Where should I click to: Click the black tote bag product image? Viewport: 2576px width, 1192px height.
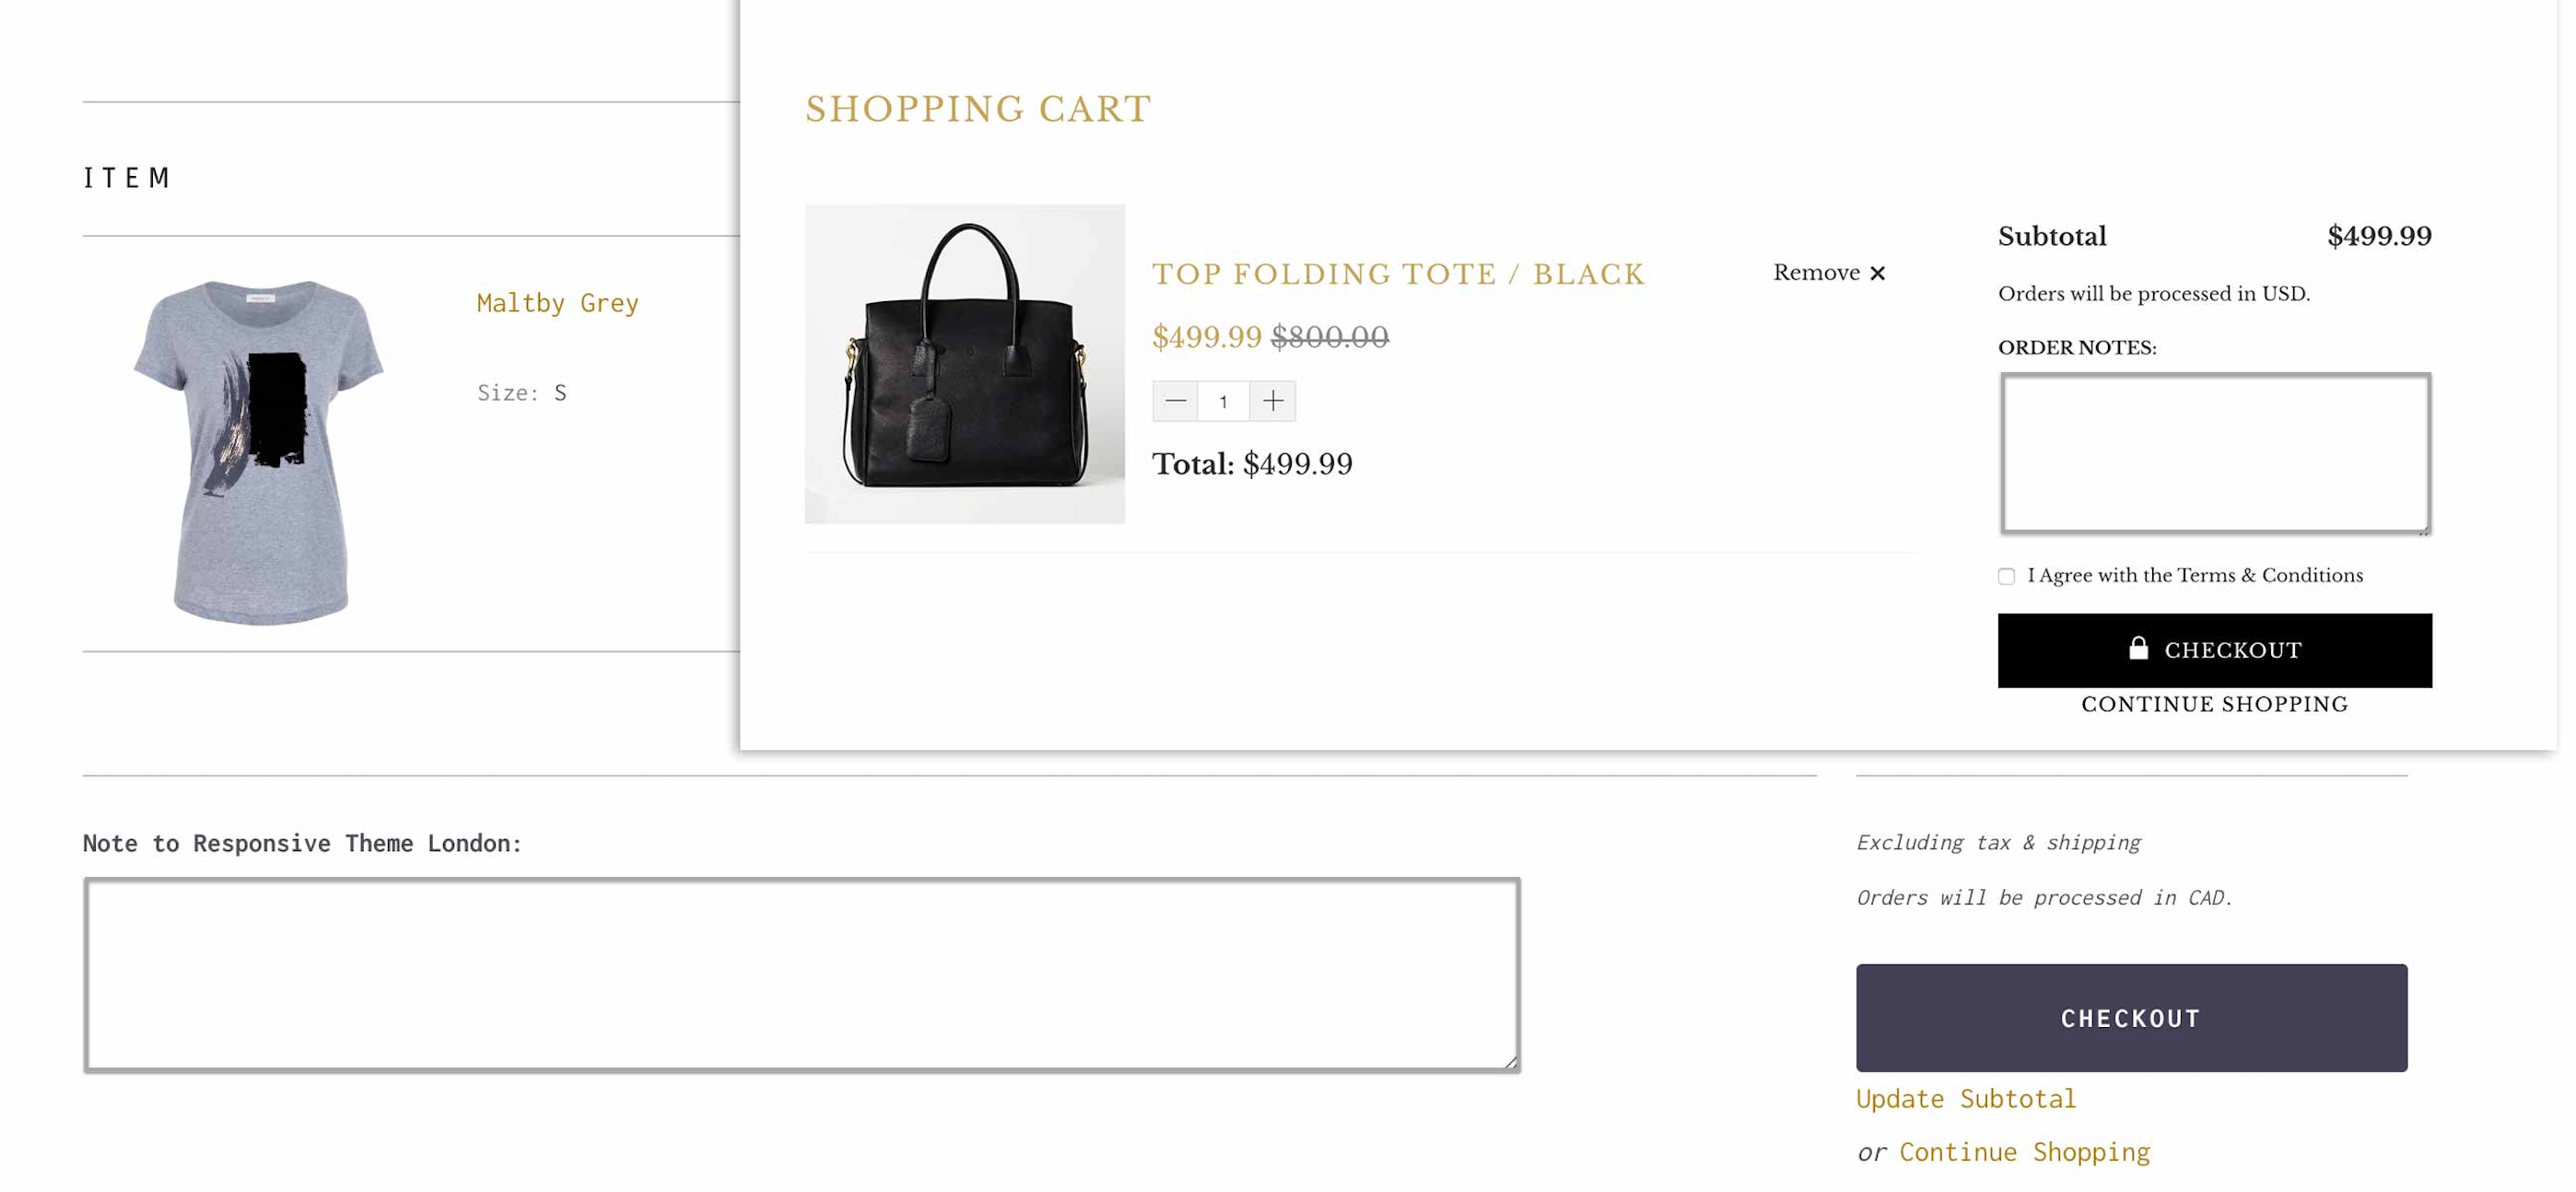pos(964,364)
